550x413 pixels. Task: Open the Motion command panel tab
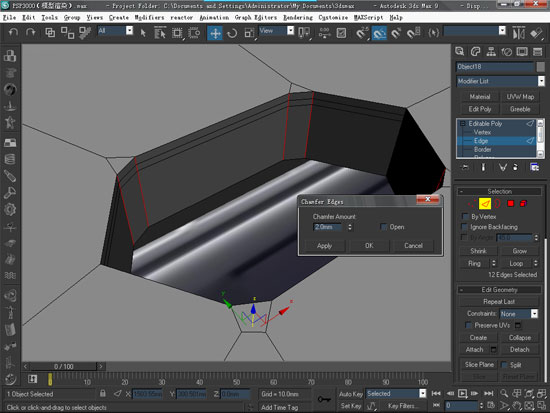coord(507,52)
